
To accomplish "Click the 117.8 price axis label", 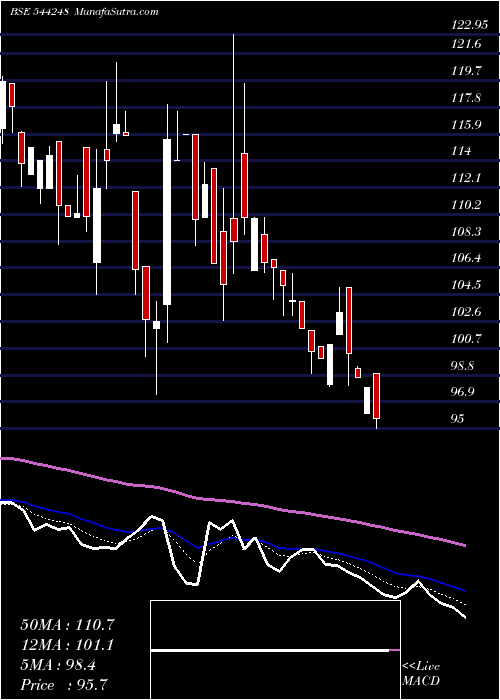I will point(466,97).
